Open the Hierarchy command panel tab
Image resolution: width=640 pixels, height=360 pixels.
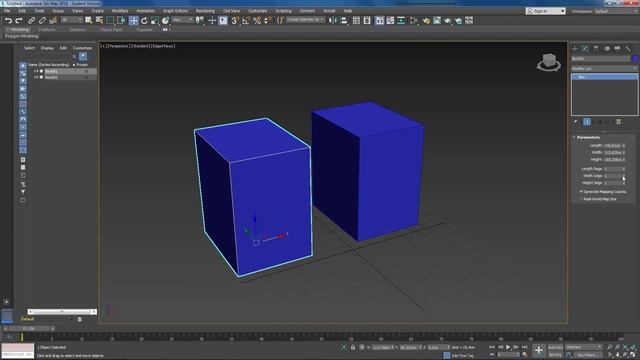tap(596, 49)
